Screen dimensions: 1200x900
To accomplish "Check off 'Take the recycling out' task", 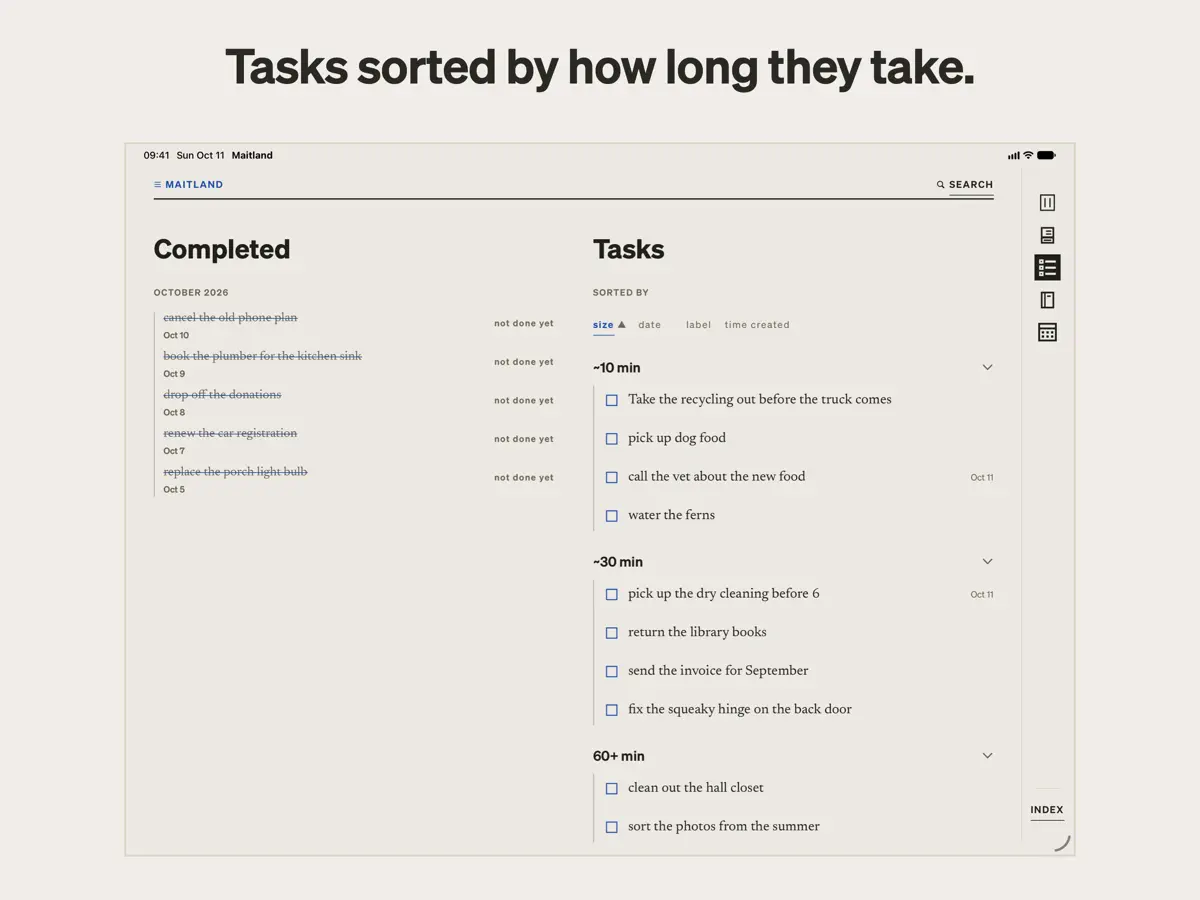I will pos(612,400).
